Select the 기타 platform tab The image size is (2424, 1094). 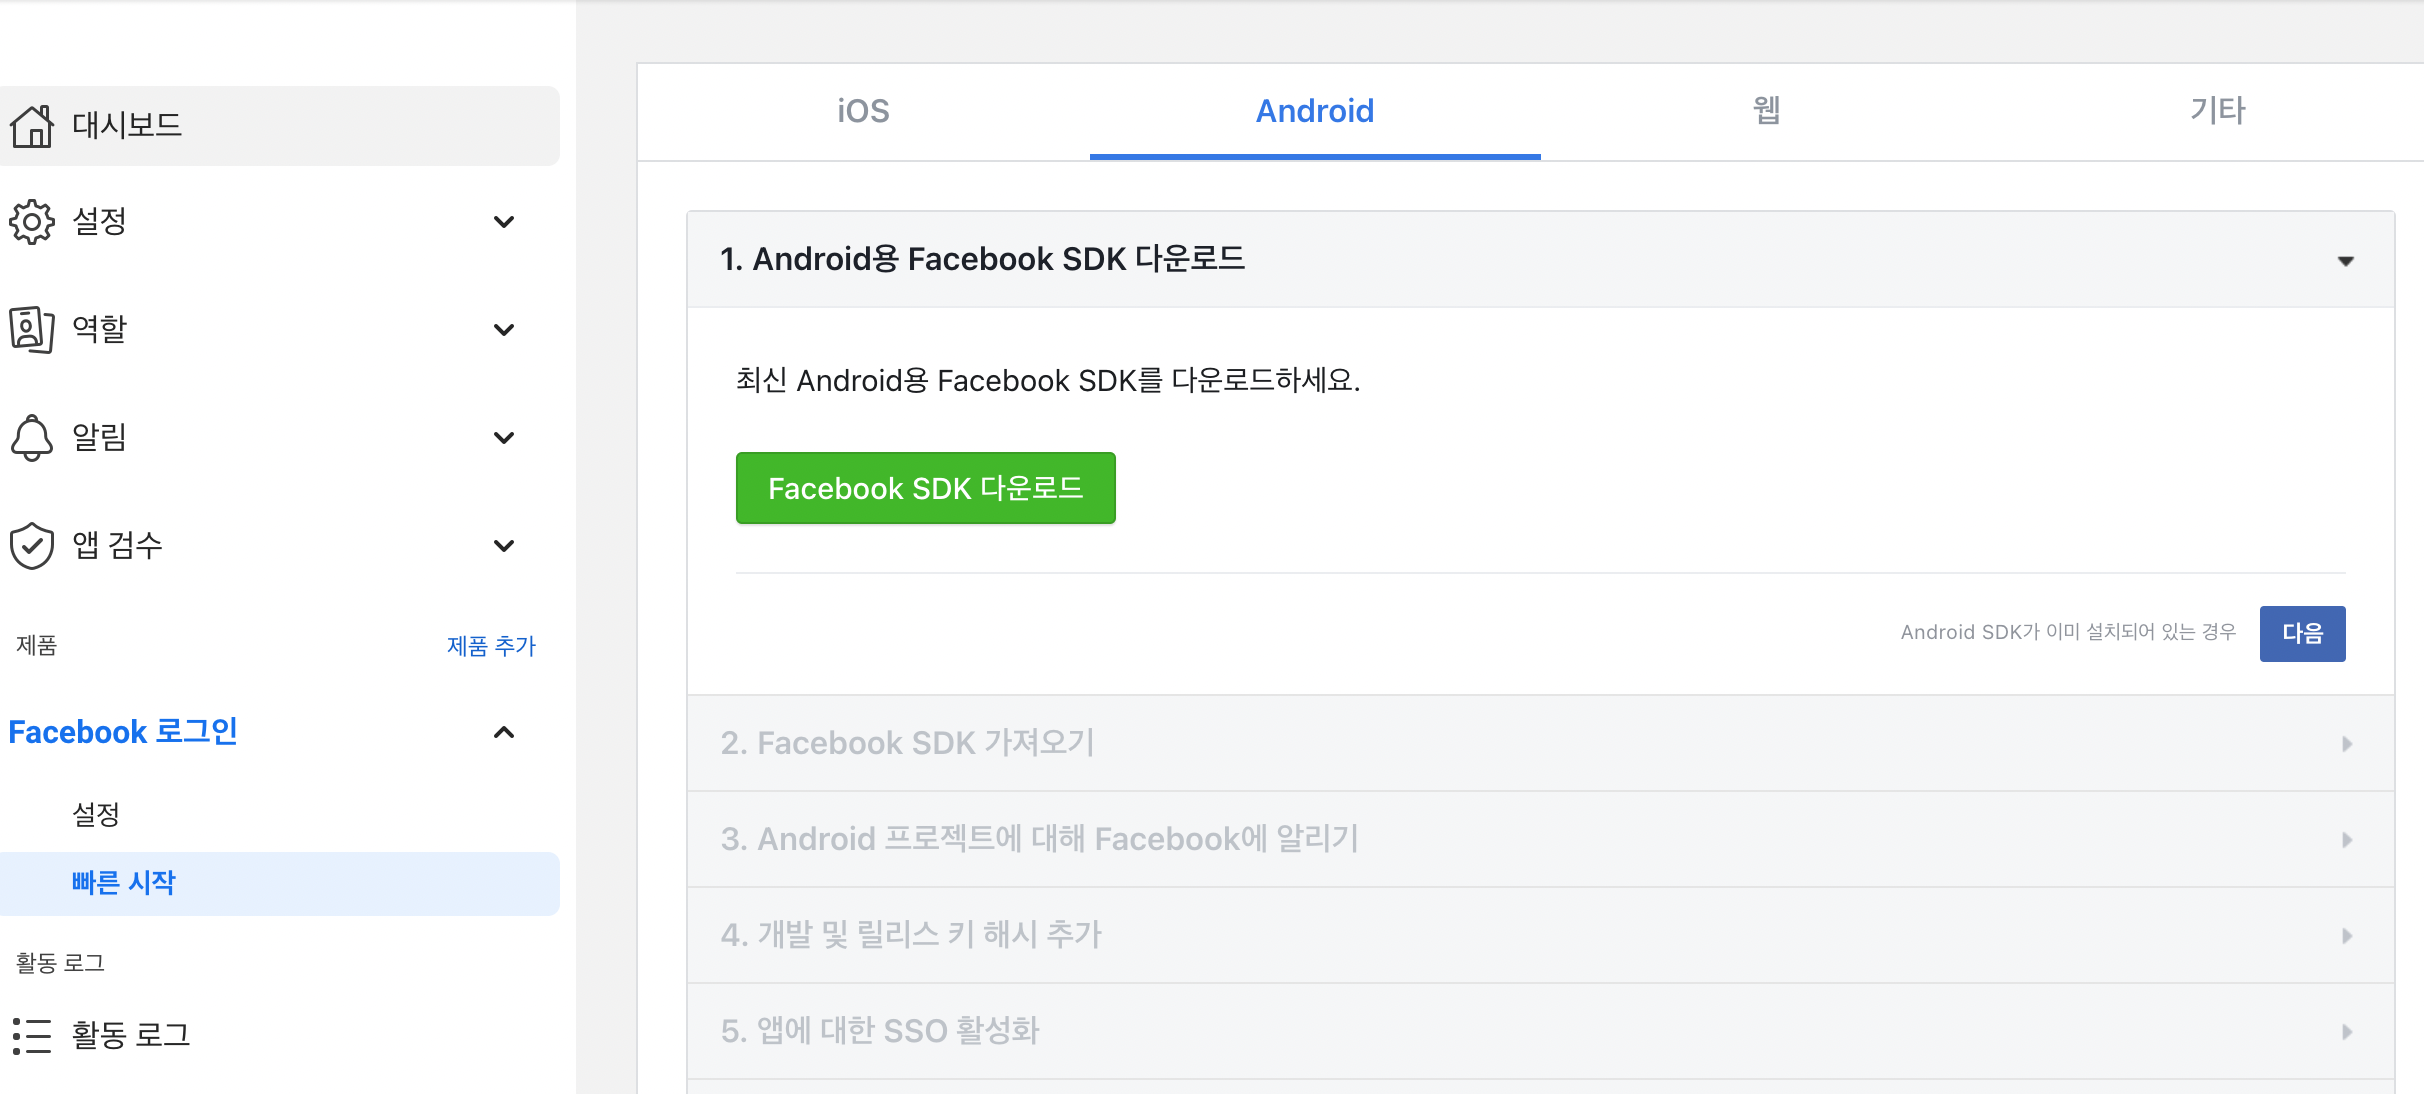(2217, 111)
